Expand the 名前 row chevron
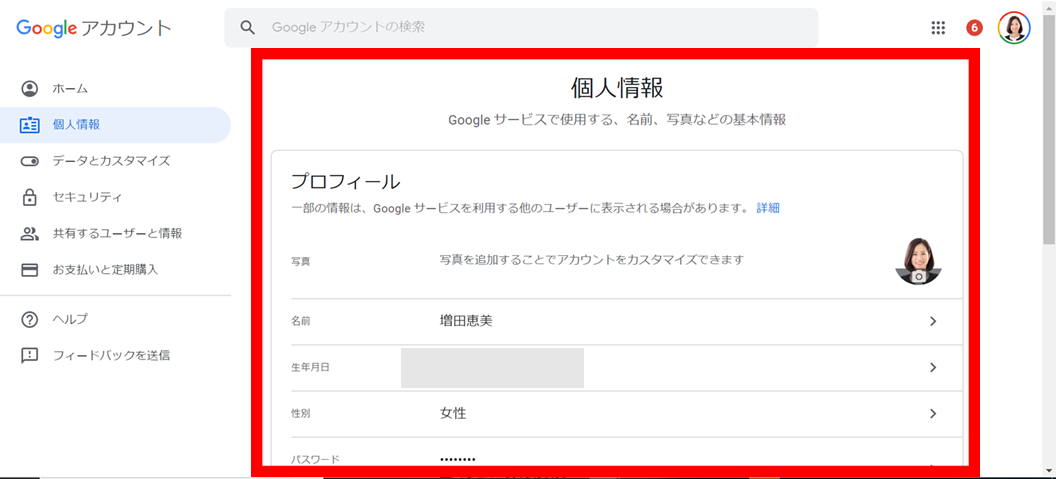 [x=933, y=321]
